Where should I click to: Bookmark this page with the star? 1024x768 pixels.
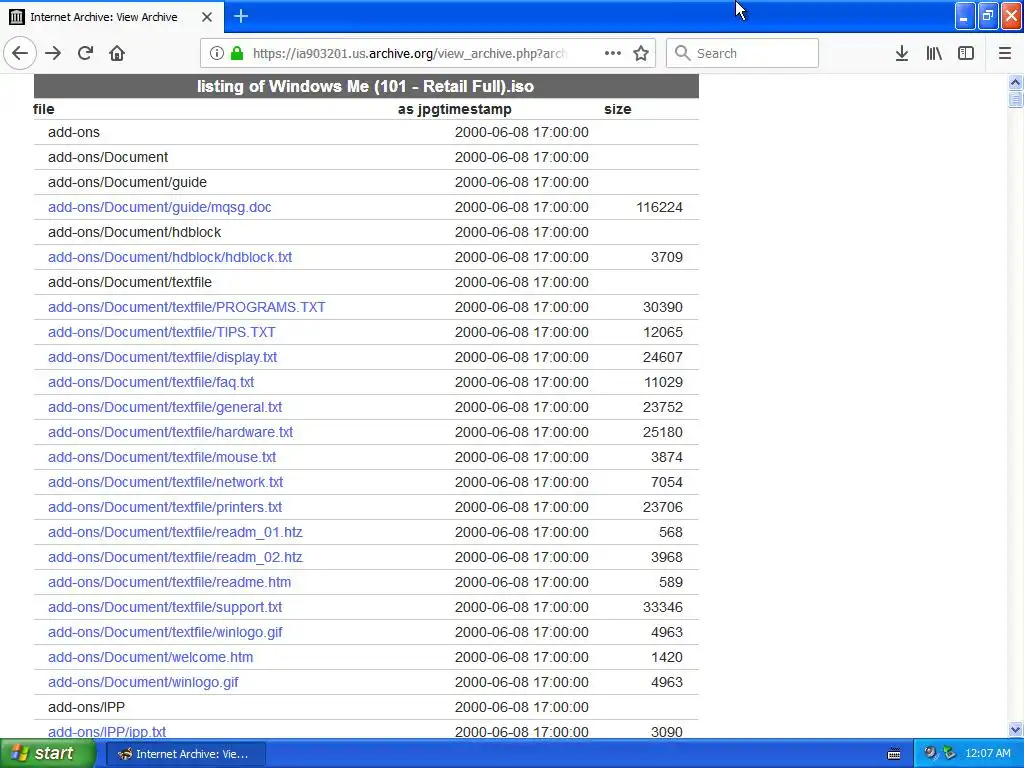point(641,54)
